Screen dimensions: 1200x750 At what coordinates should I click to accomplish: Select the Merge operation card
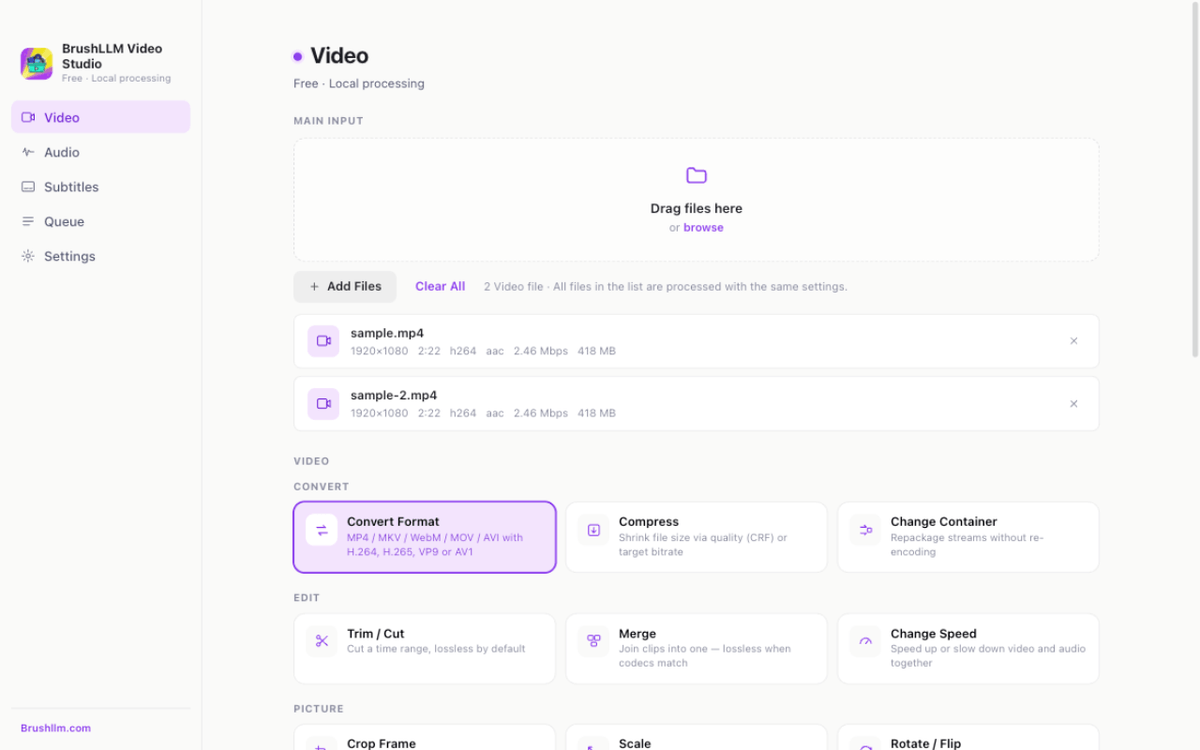click(x=696, y=649)
